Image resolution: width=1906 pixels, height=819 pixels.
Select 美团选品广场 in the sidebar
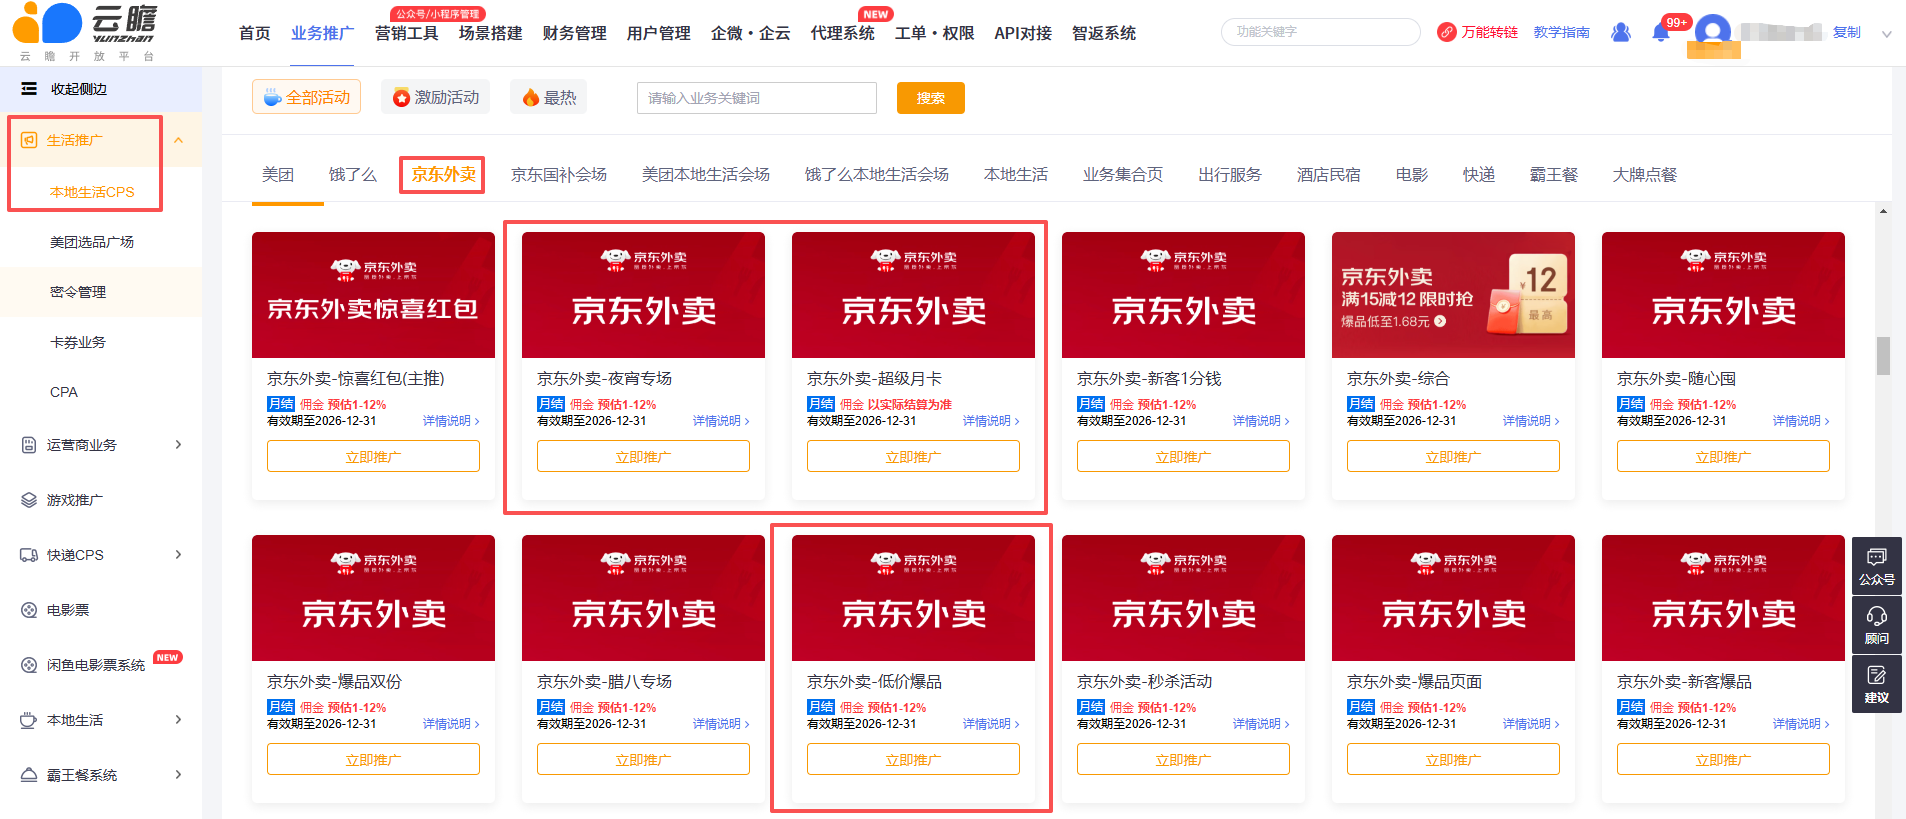click(92, 242)
